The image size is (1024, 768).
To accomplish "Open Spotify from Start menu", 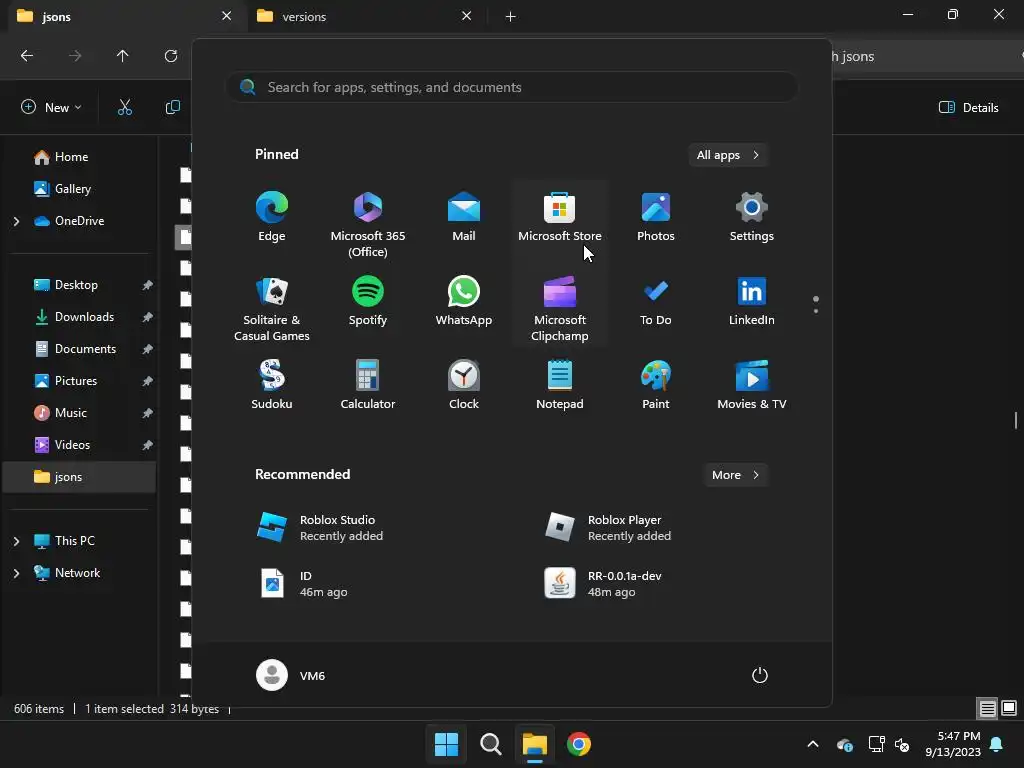I will (368, 301).
